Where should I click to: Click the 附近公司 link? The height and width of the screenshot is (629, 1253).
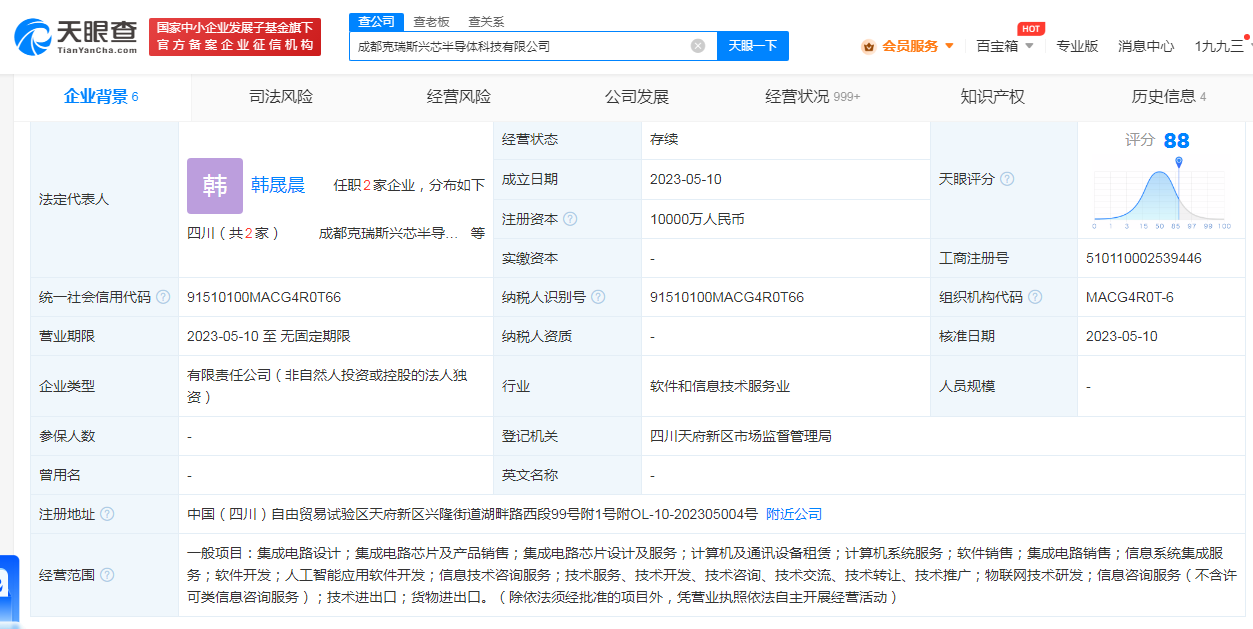pyautogui.click(x=794, y=514)
